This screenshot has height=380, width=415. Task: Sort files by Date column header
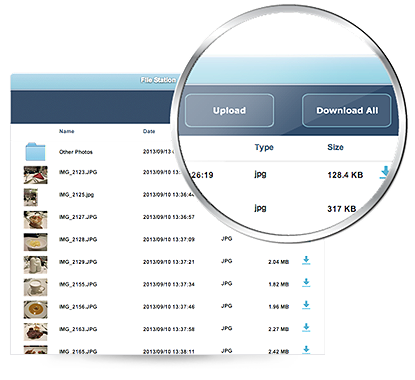pos(149,131)
